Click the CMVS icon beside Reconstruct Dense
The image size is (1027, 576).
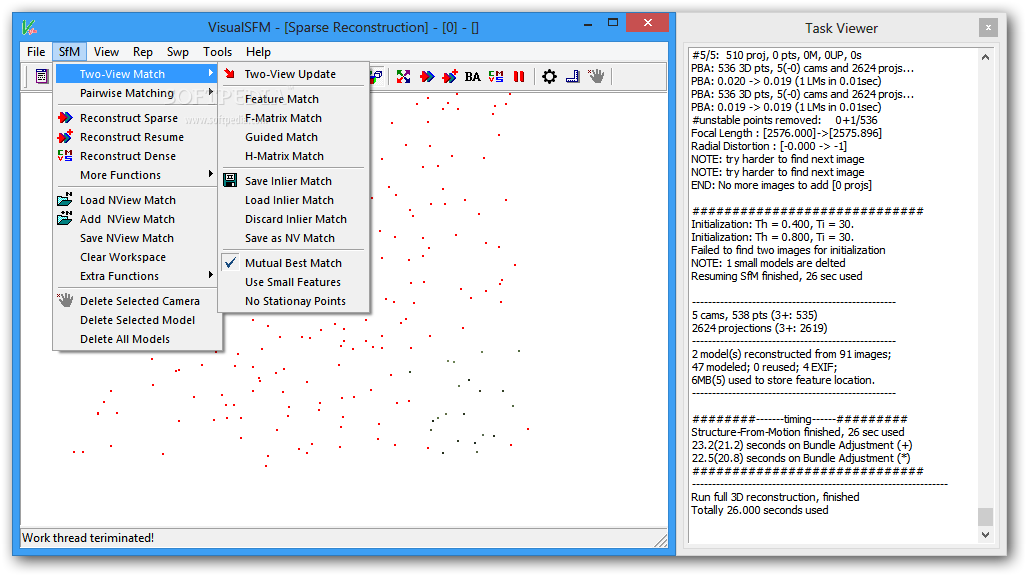(65, 156)
